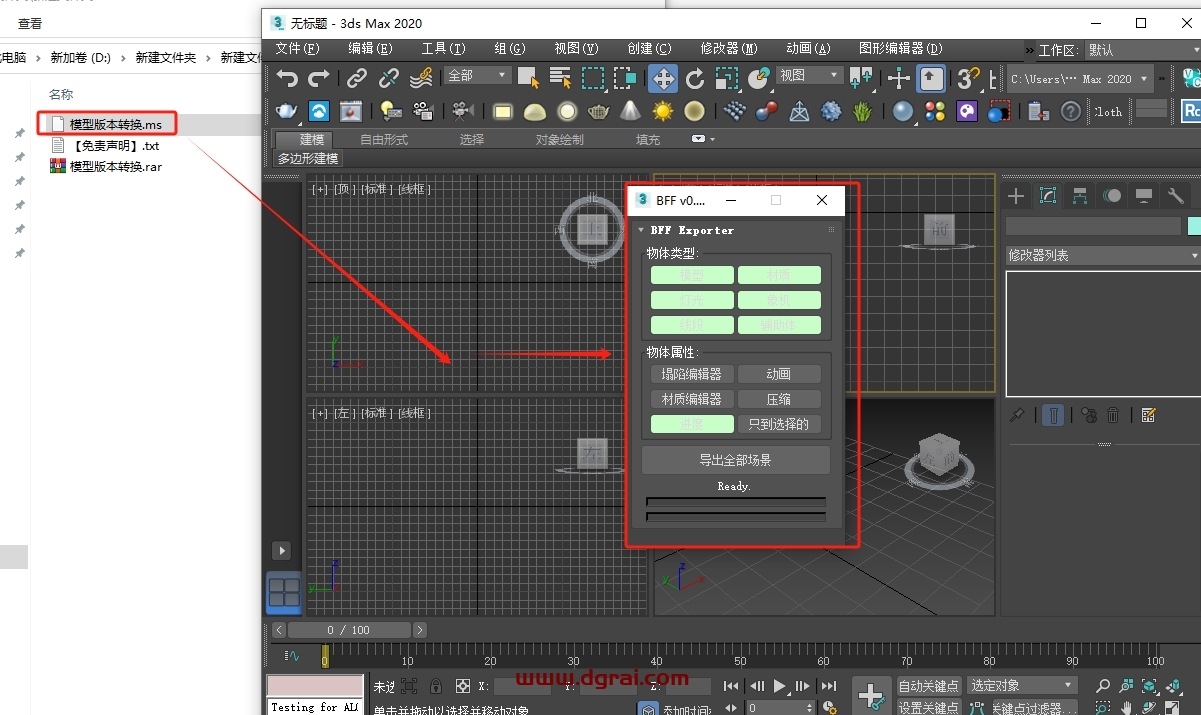Click the Bind to Space Warp icon
The image size is (1201, 715).
click(x=421, y=78)
